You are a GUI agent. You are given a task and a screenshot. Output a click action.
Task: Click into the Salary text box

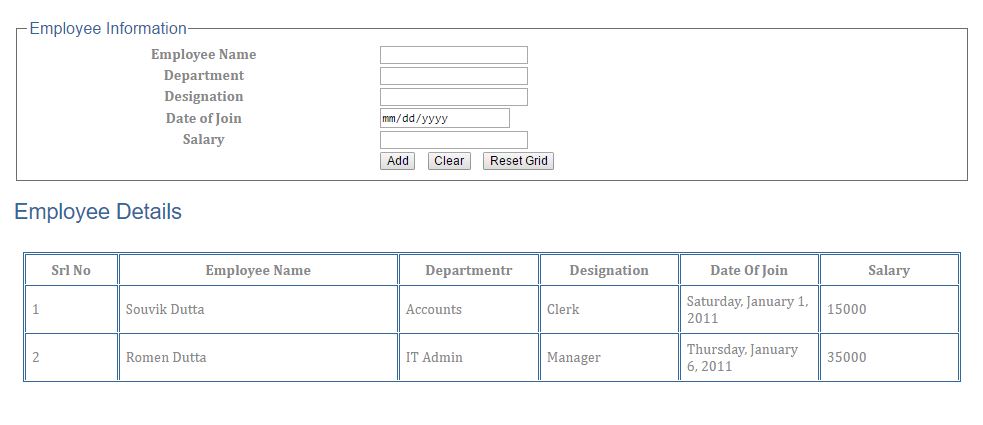click(453, 140)
